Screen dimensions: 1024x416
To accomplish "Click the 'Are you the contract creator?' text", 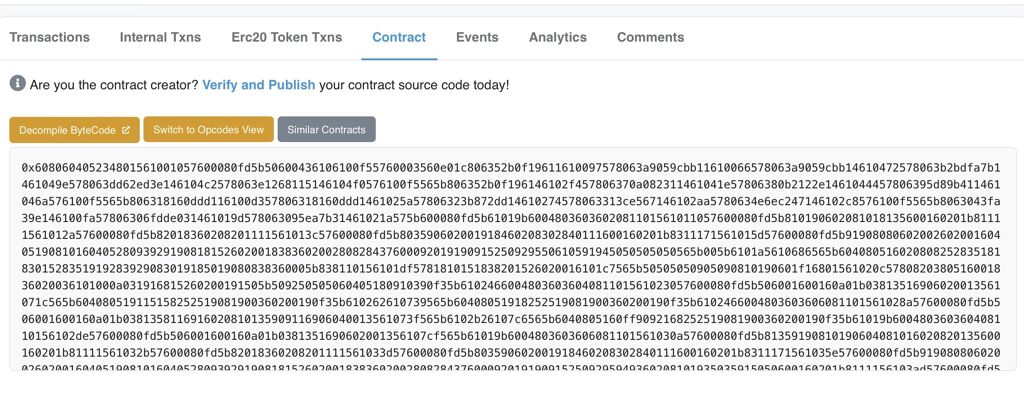I will tap(114, 85).
